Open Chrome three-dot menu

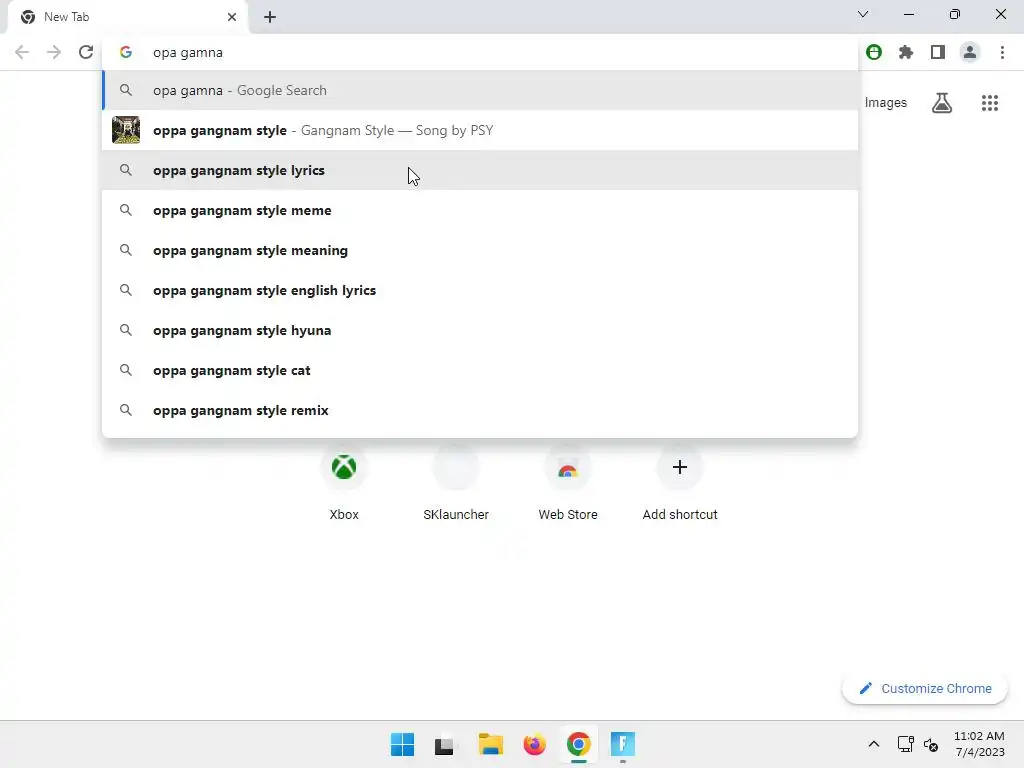coord(1002,52)
